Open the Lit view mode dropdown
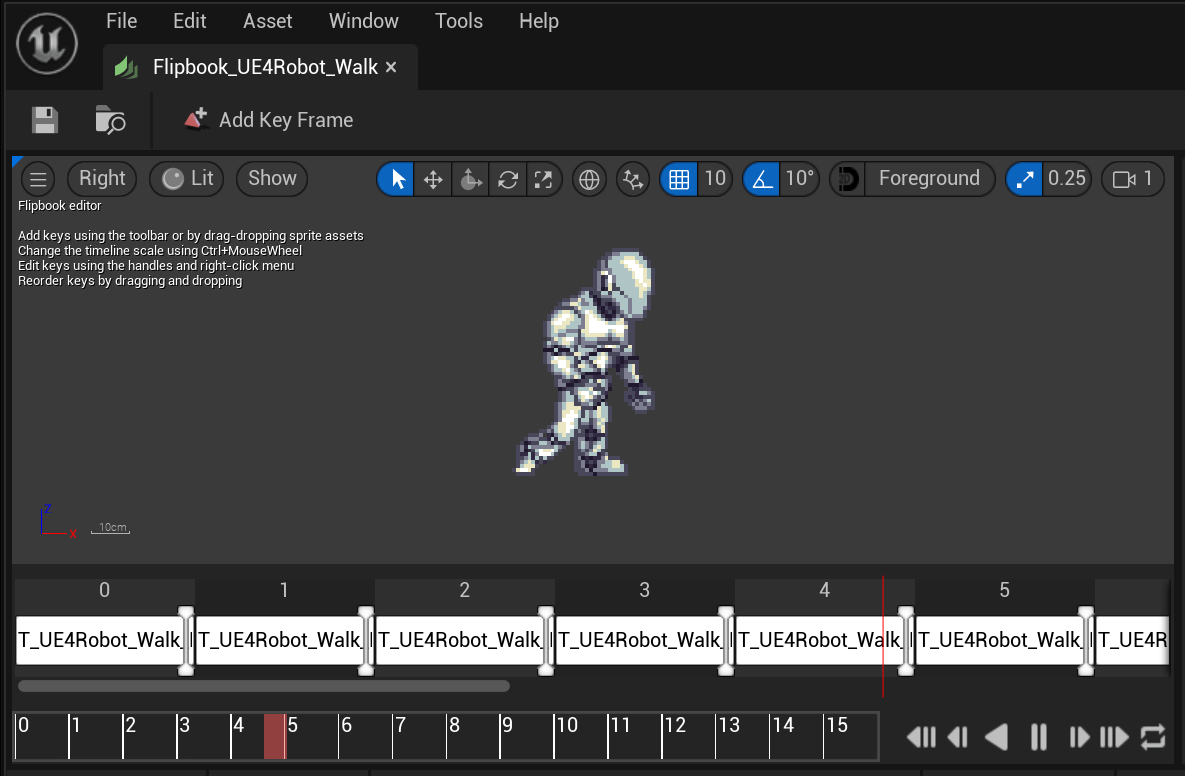Viewport: 1185px width, 776px height. coord(186,178)
